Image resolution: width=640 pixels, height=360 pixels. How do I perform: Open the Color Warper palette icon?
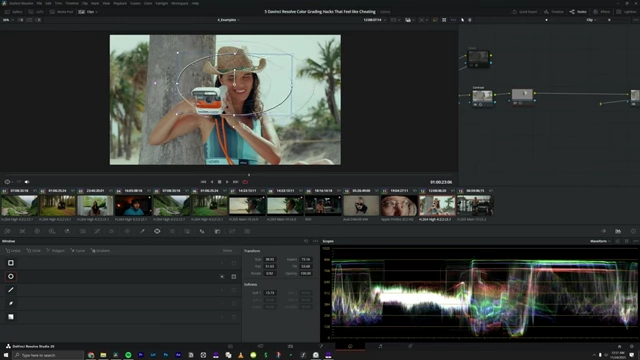point(112,231)
